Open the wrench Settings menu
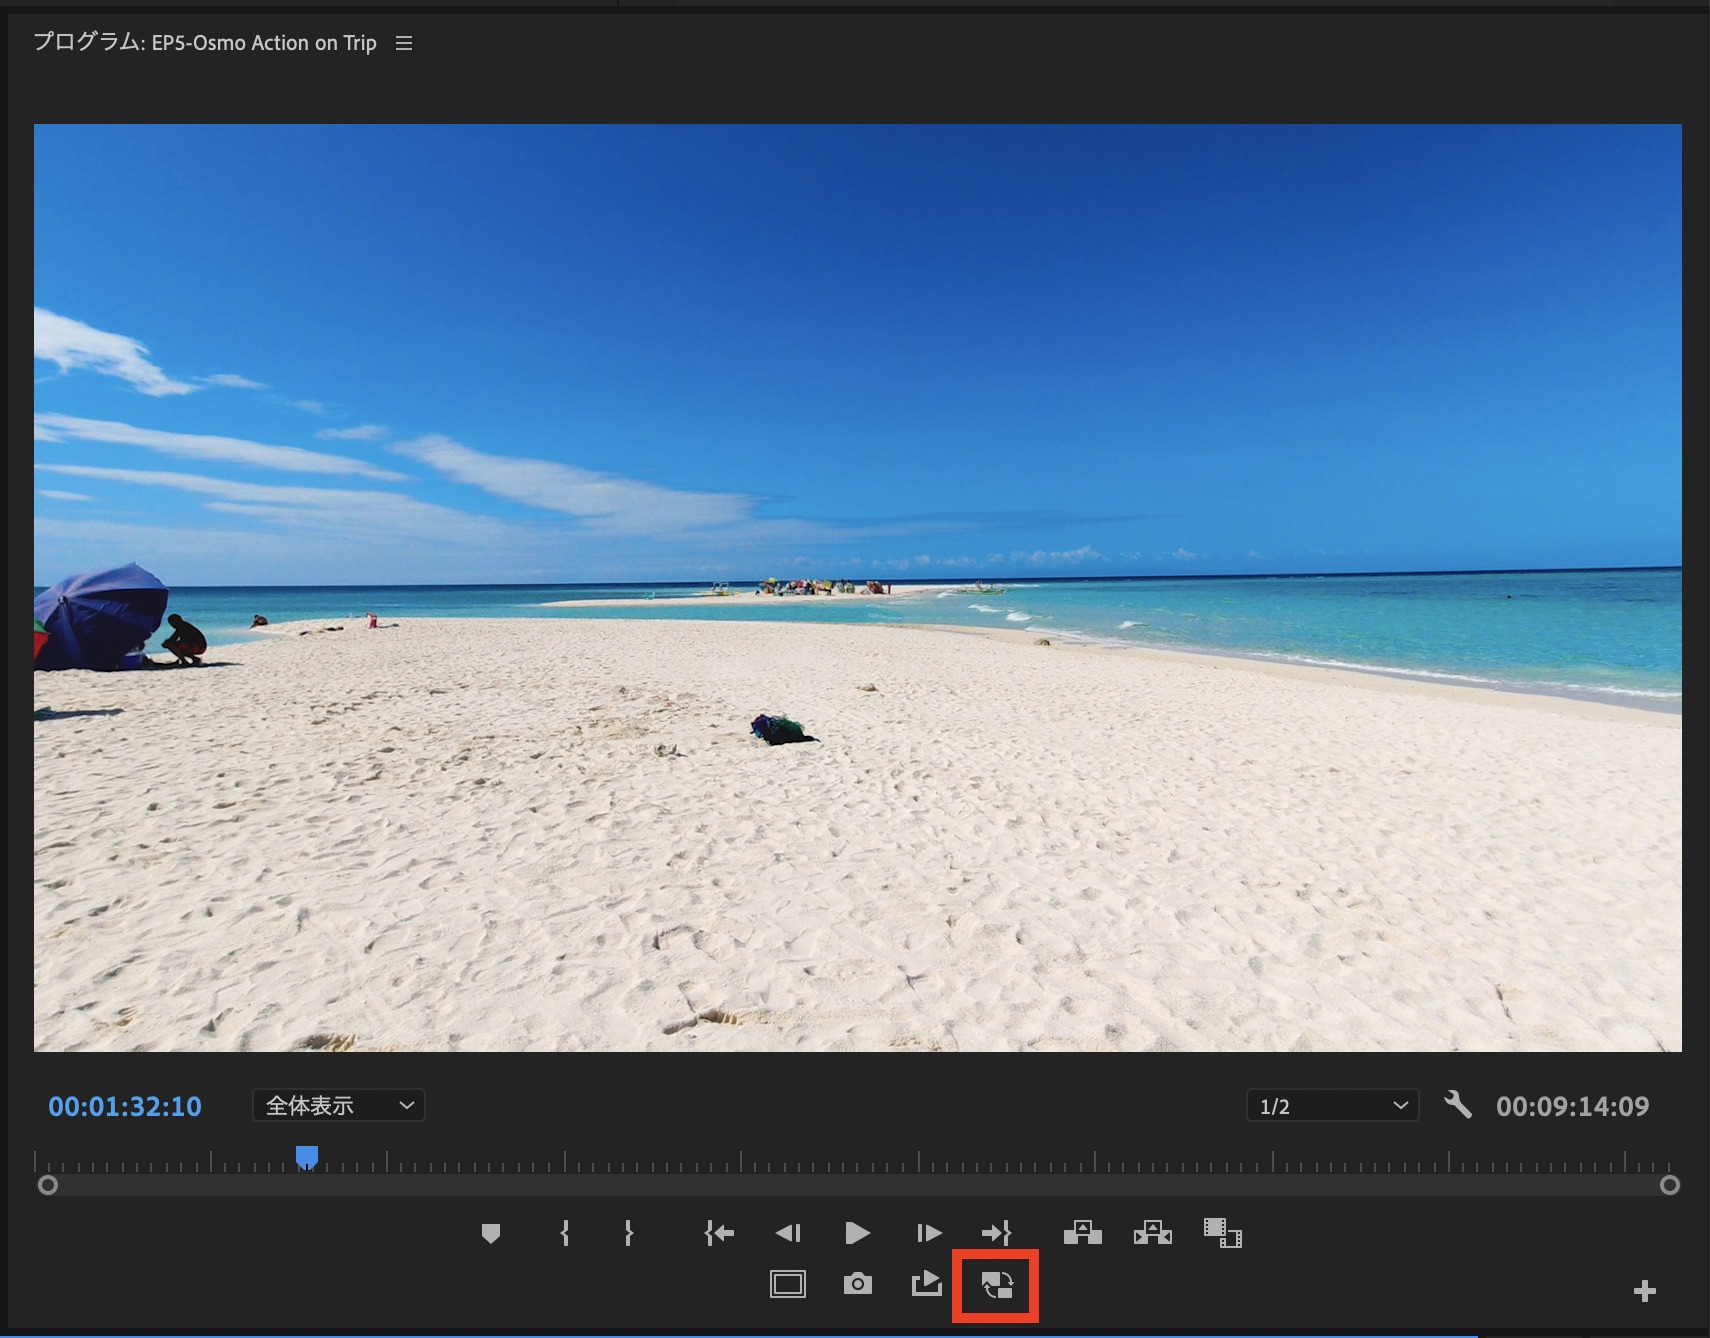 (x=1458, y=1105)
